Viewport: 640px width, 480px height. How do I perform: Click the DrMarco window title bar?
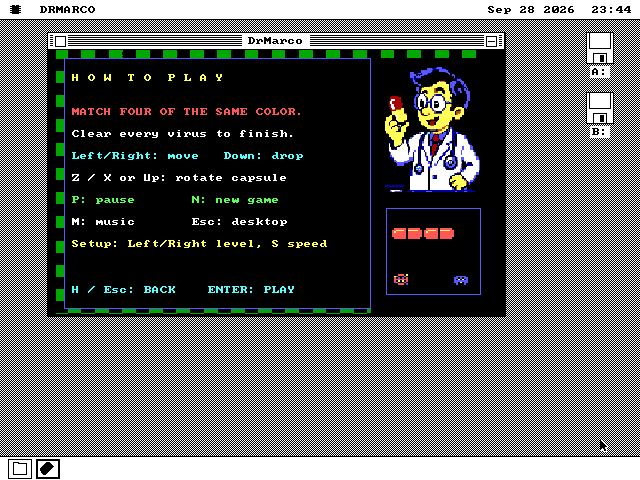tap(275, 41)
